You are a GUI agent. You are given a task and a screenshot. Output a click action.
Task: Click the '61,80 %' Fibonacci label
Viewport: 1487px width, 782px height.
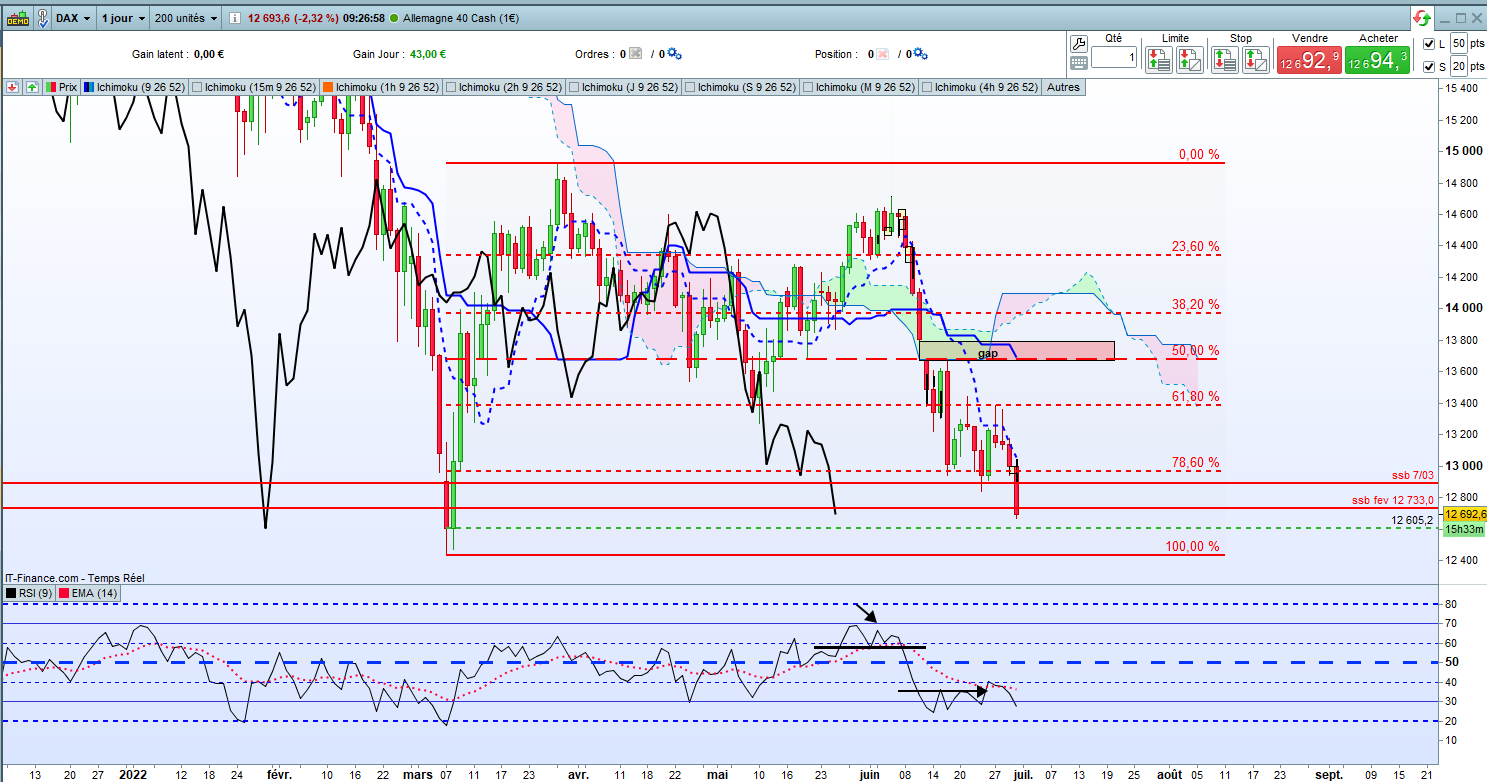(x=1195, y=397)
